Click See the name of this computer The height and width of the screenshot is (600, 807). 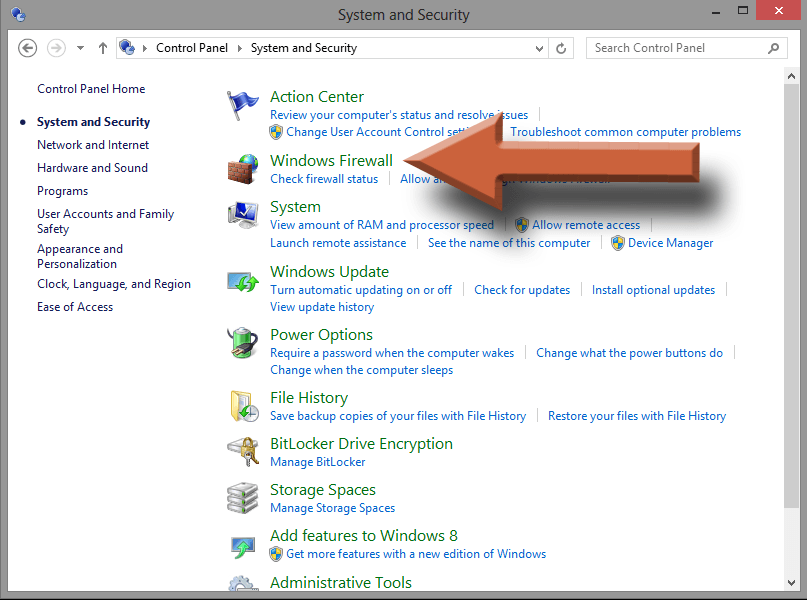(508, 243)
